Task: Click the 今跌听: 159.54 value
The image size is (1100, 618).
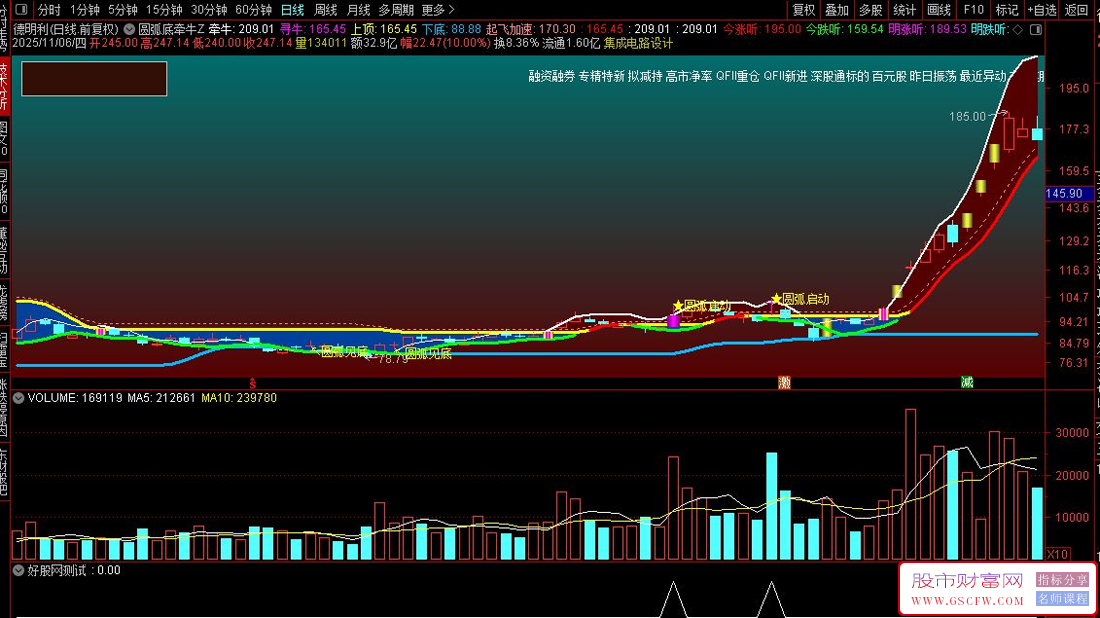Action: tap(845, 29)
